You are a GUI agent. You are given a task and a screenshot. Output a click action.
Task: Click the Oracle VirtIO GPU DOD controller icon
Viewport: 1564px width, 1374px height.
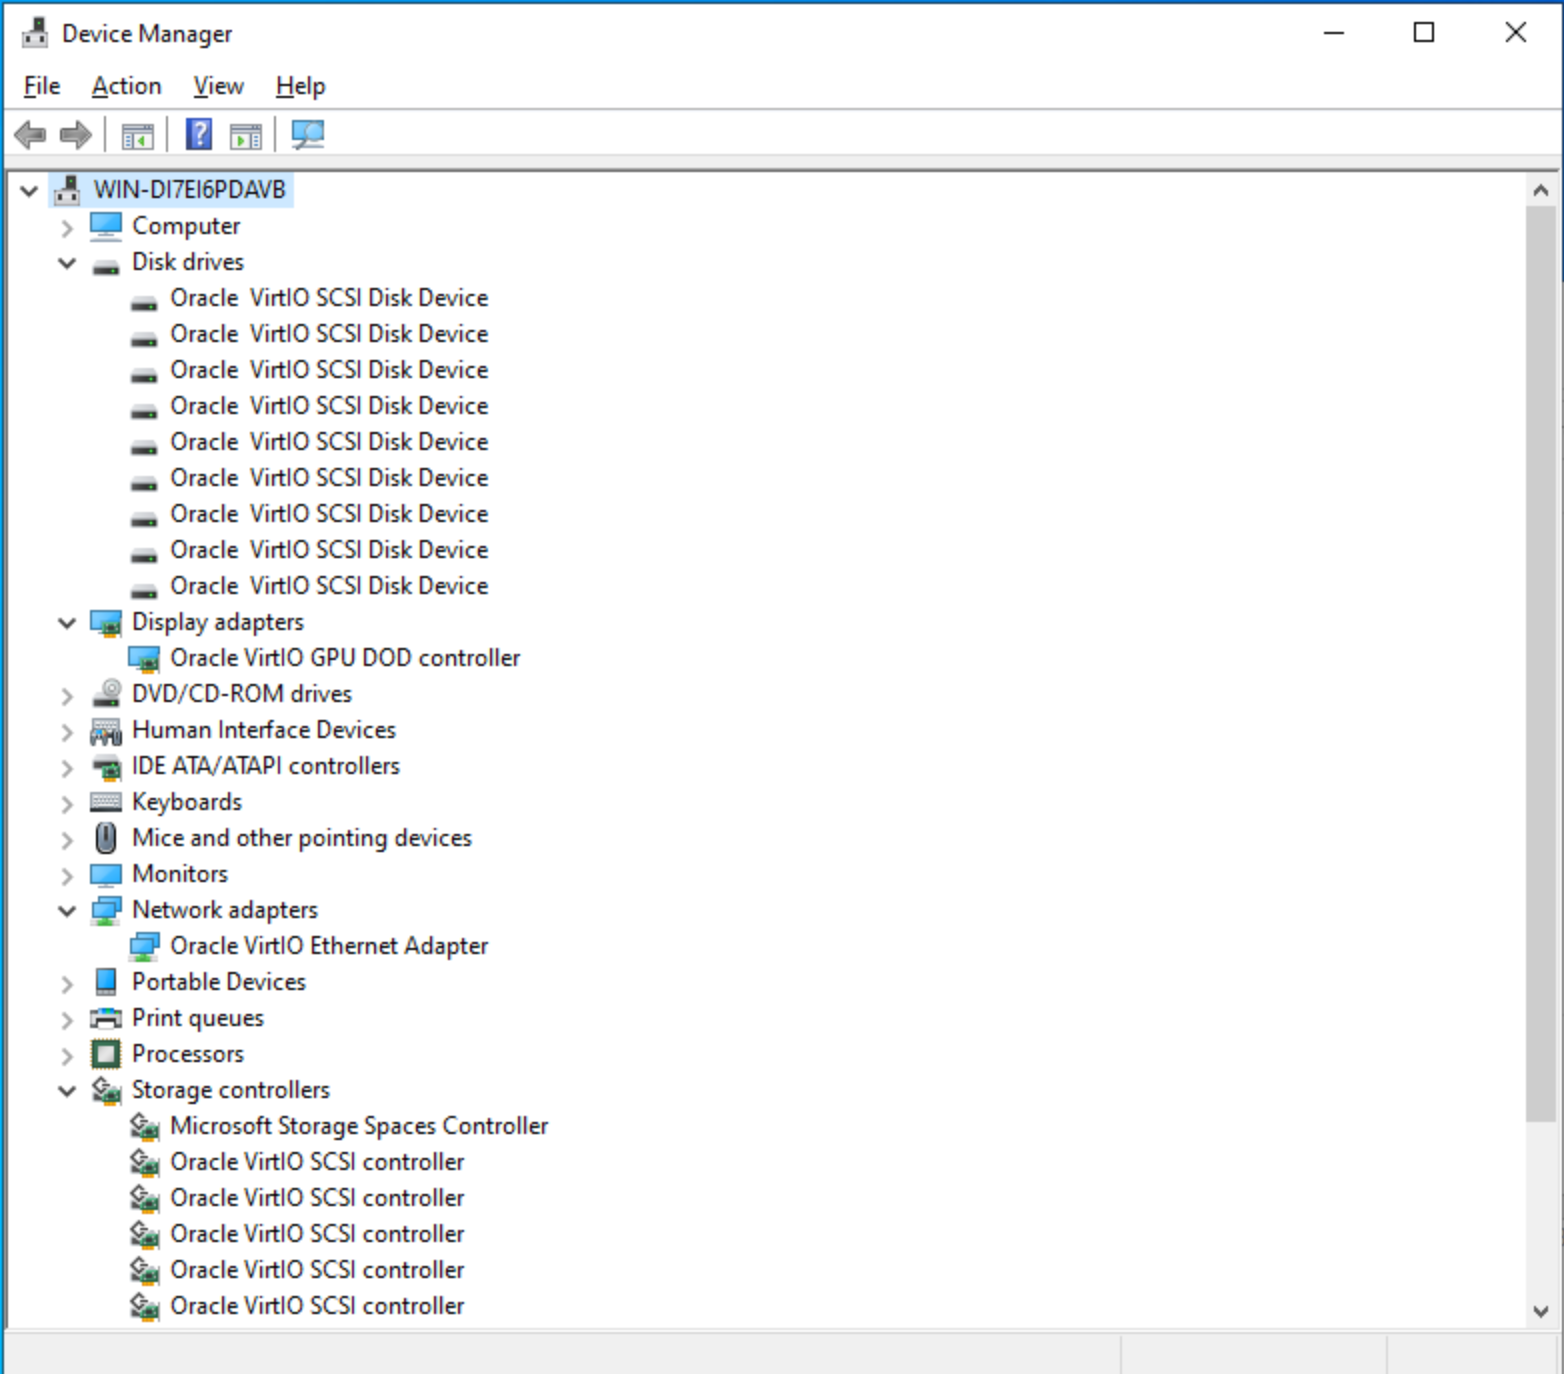pos(145,658)
